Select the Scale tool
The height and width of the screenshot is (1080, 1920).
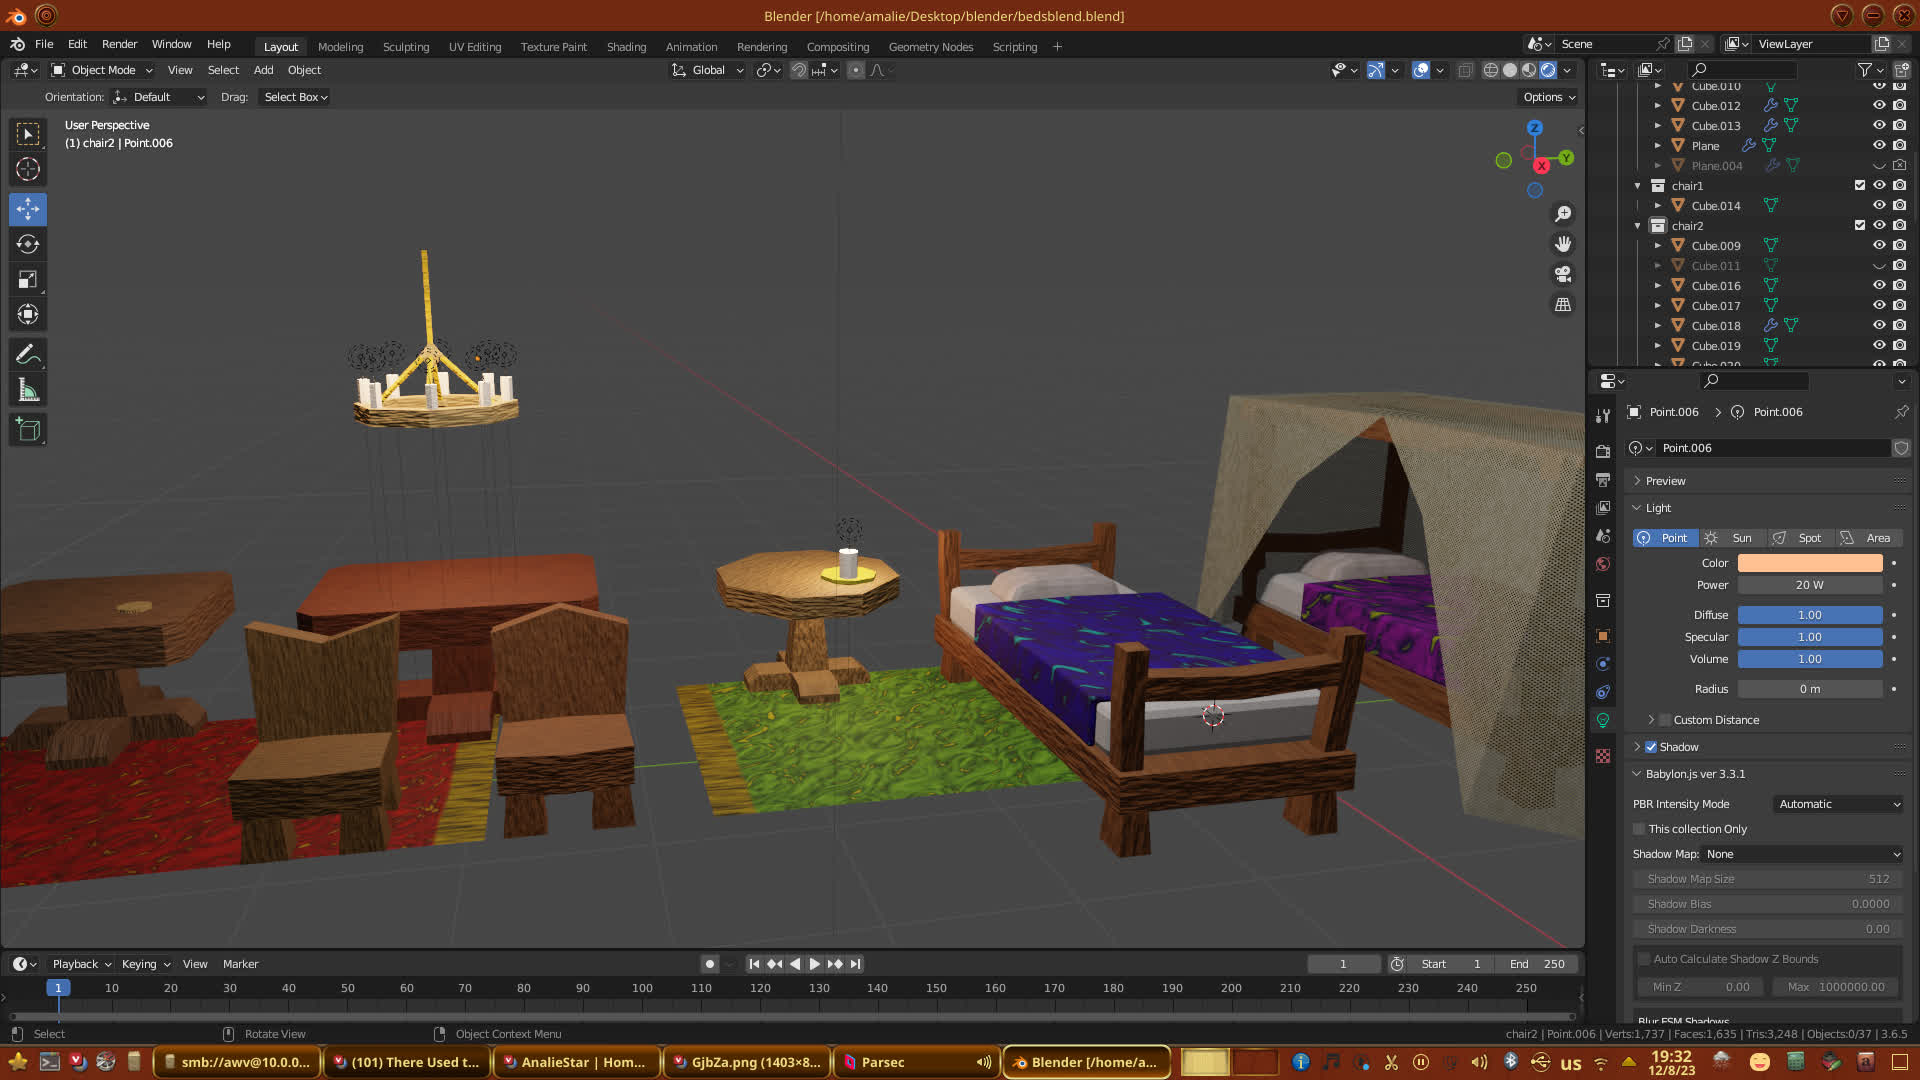click(28, 280)
